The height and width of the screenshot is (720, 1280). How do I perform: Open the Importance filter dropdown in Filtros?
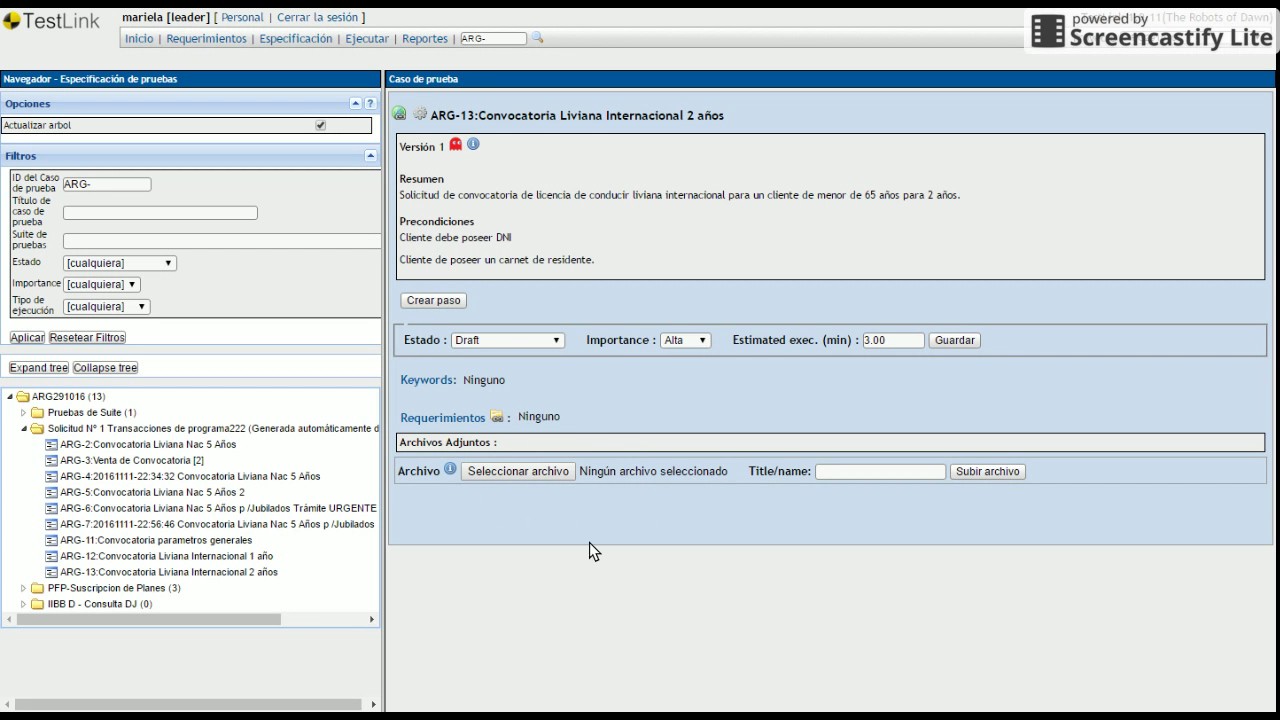[x=101, y=284]
